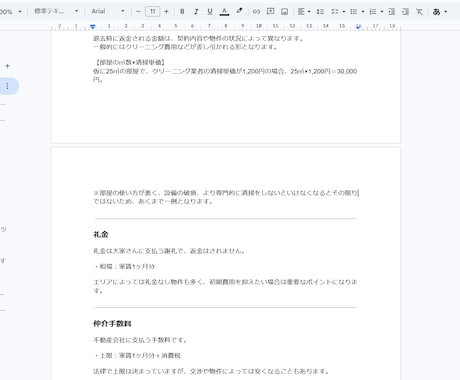Click the numbered list icon
Viewport: 460px width, 380px height.
pos(373,12)
